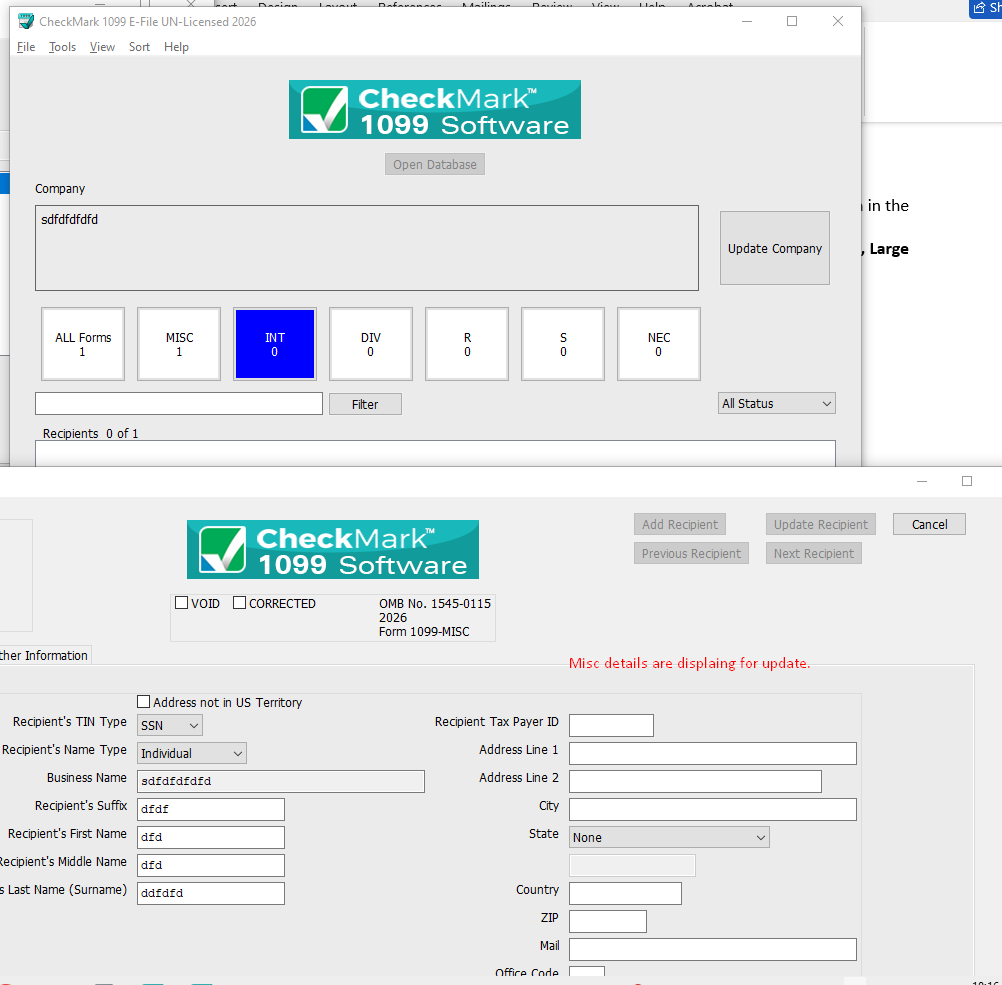Screen dimensions: 1002x985
Task: Open the Tools menu
Action: point(62,47)
